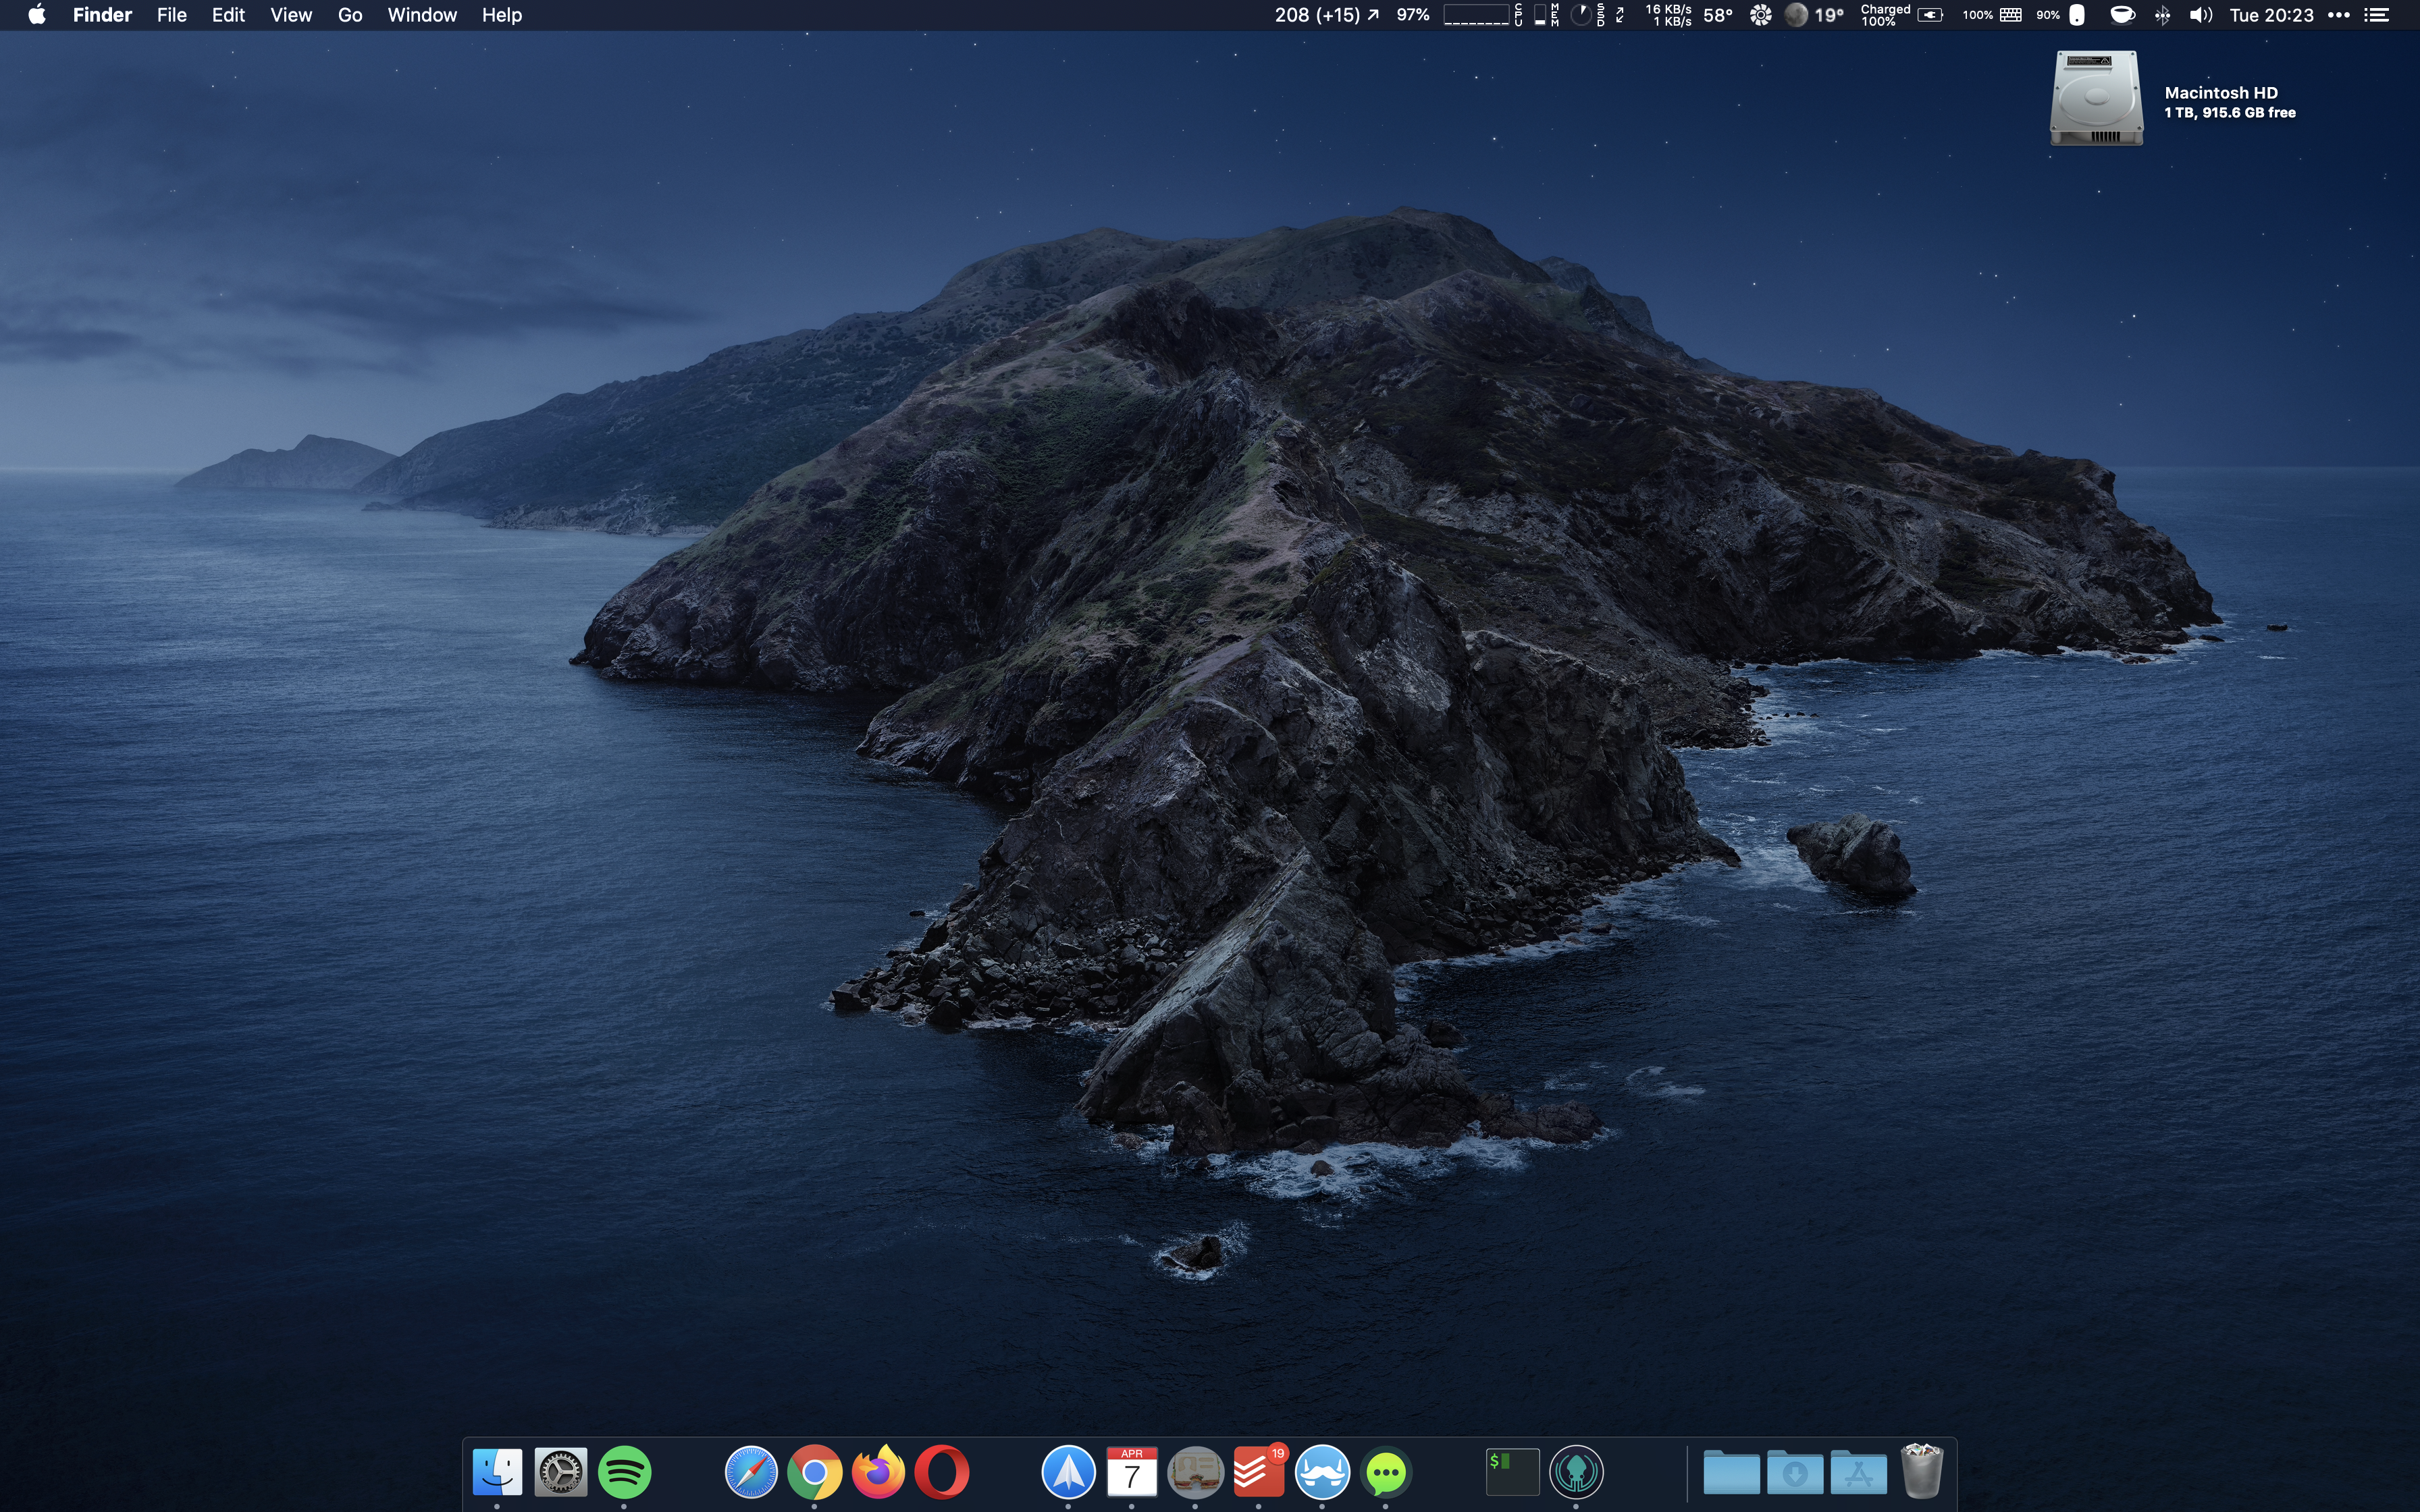Click the Tue 20:23 clock

coord(2271,15)
